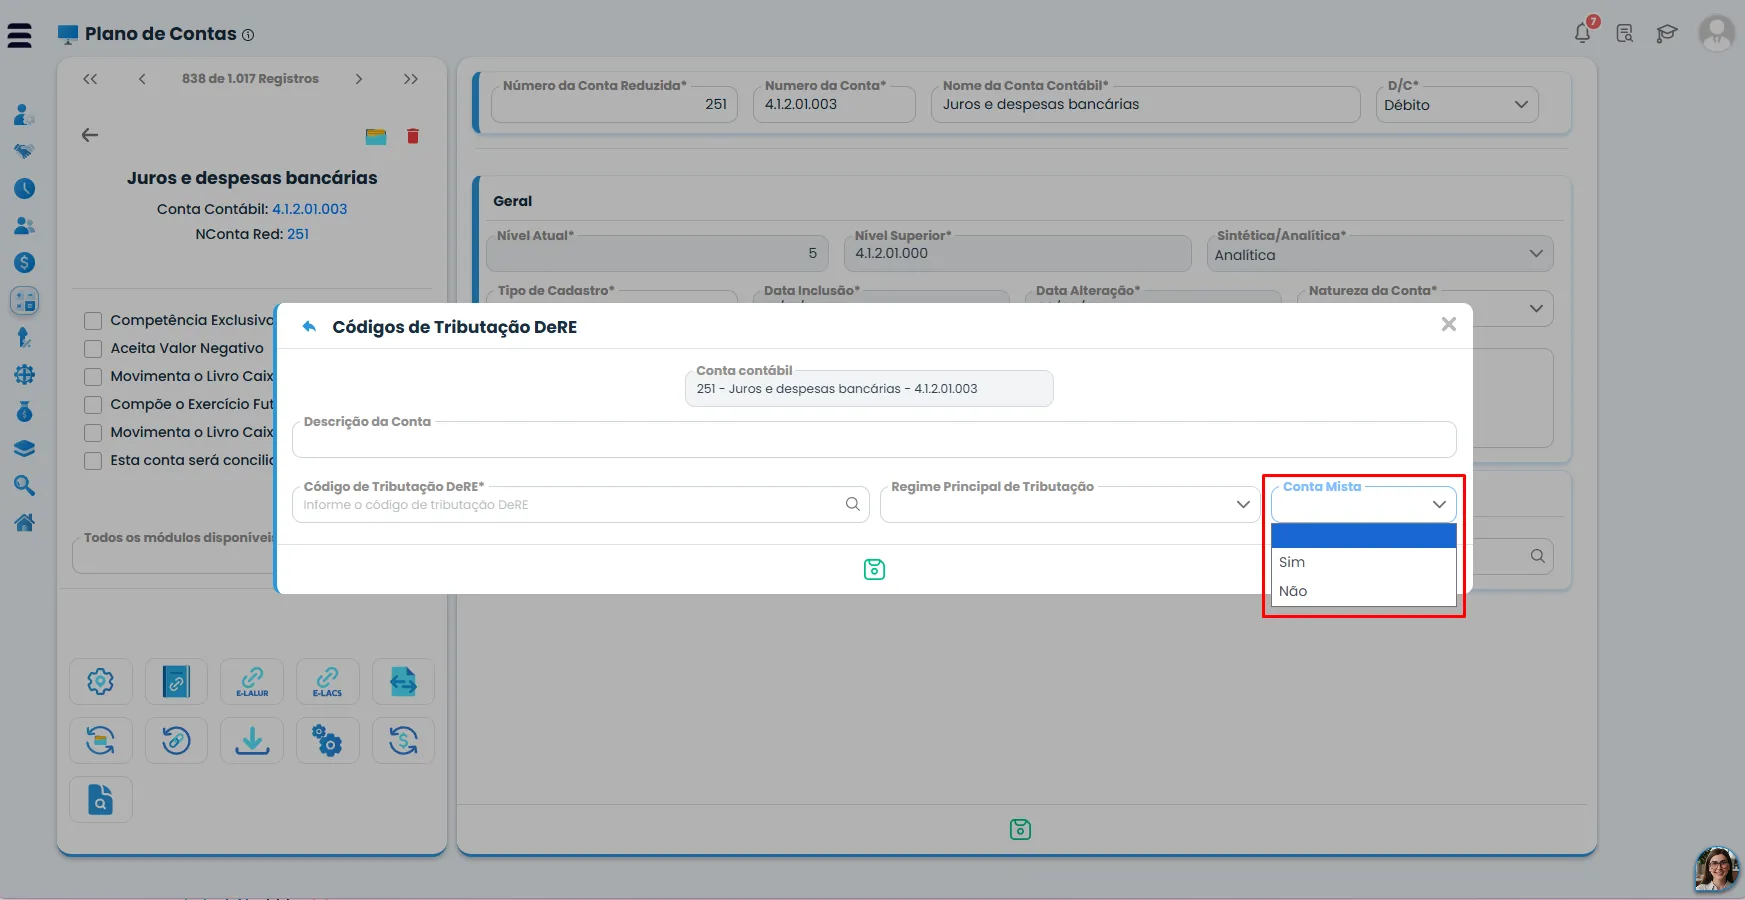Toggle Esta conta será conciliada checkbox
This screenshot has height=900, width=1745.
tap(93, 461)
